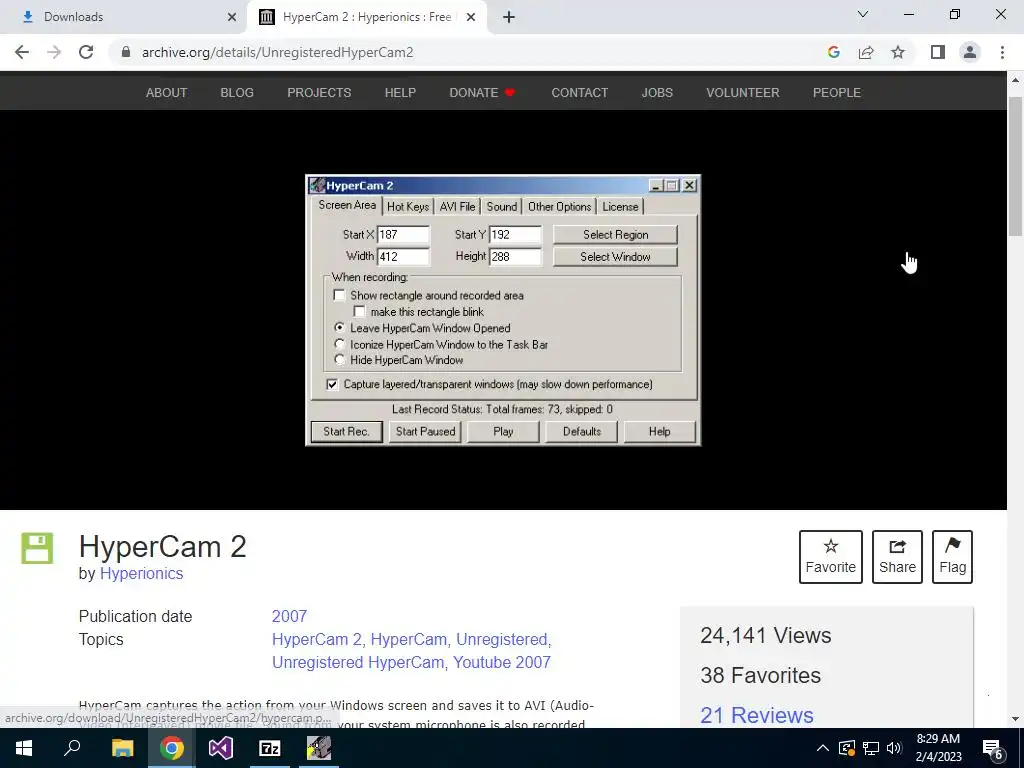Open Visual Studio from the taskbar
The height and width of the screenshot is (768, 1024).
(x=221, y=748)
